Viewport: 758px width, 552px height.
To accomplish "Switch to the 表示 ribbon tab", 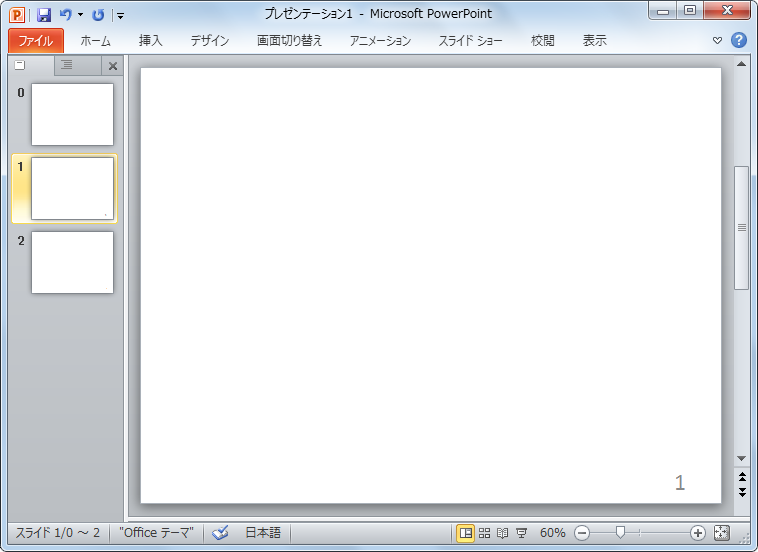I will click(594, 41).
